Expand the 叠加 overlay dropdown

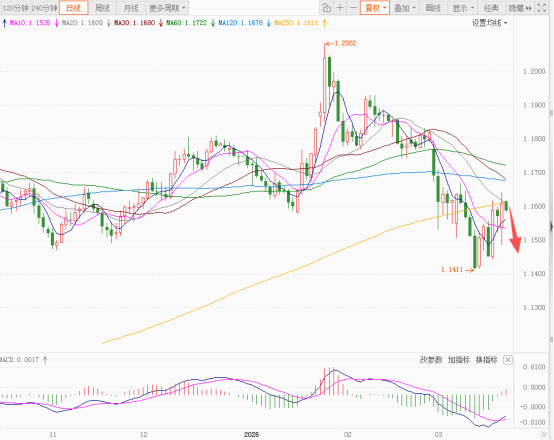(x=405, y=8)
